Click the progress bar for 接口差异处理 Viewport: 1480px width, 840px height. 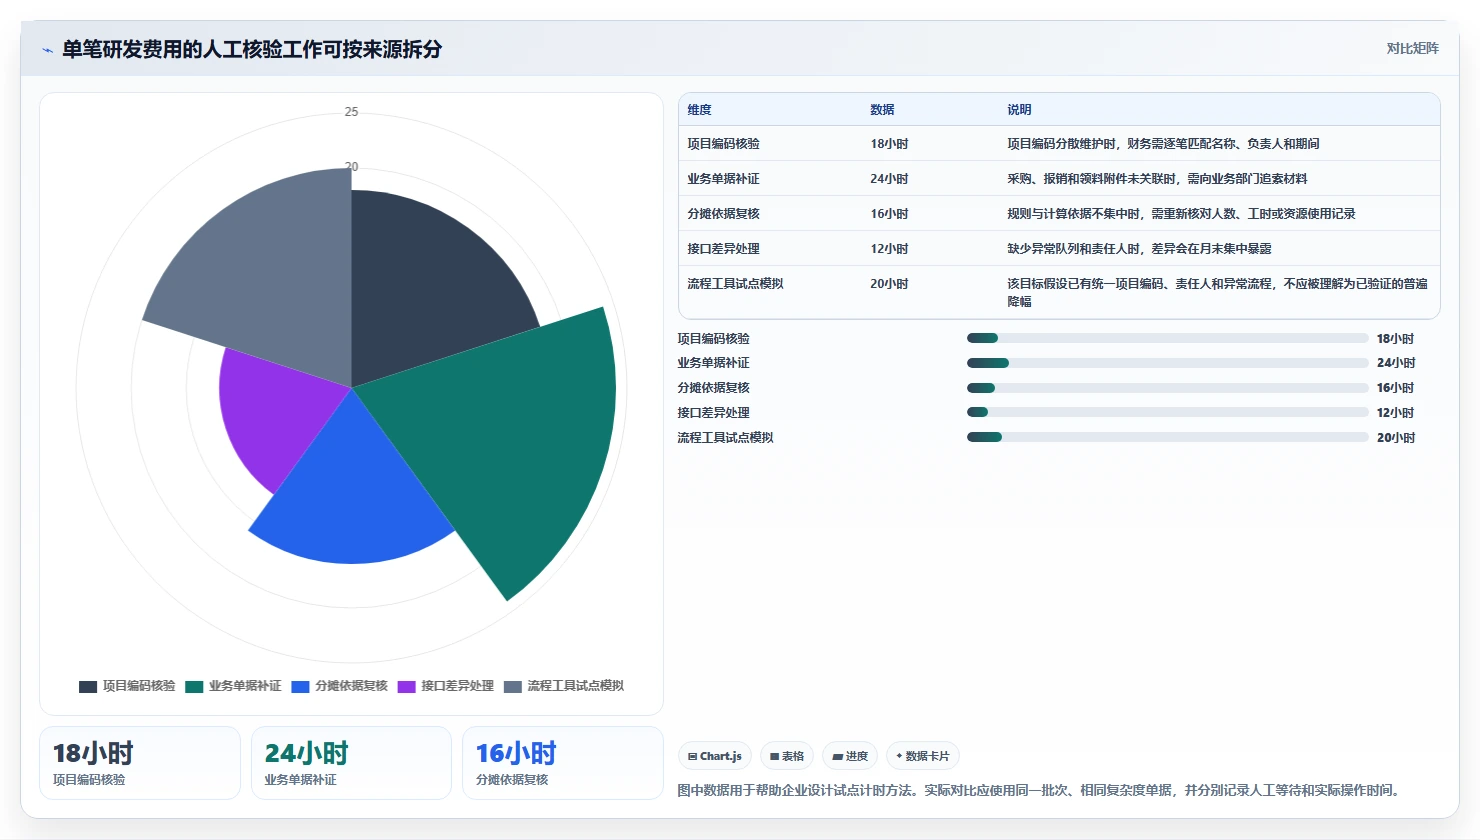click(x=1167, y=412)
